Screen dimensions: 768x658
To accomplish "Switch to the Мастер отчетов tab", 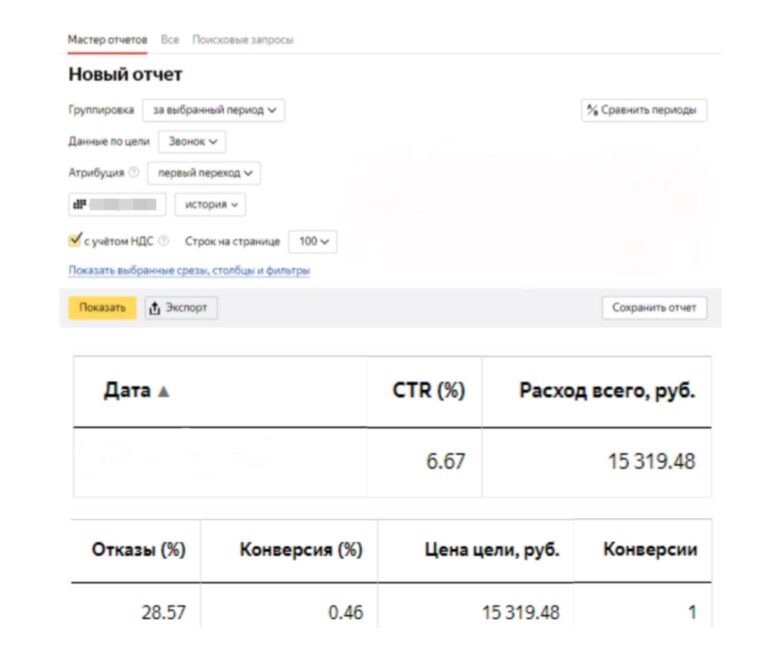I will click(x=107, y=39).
